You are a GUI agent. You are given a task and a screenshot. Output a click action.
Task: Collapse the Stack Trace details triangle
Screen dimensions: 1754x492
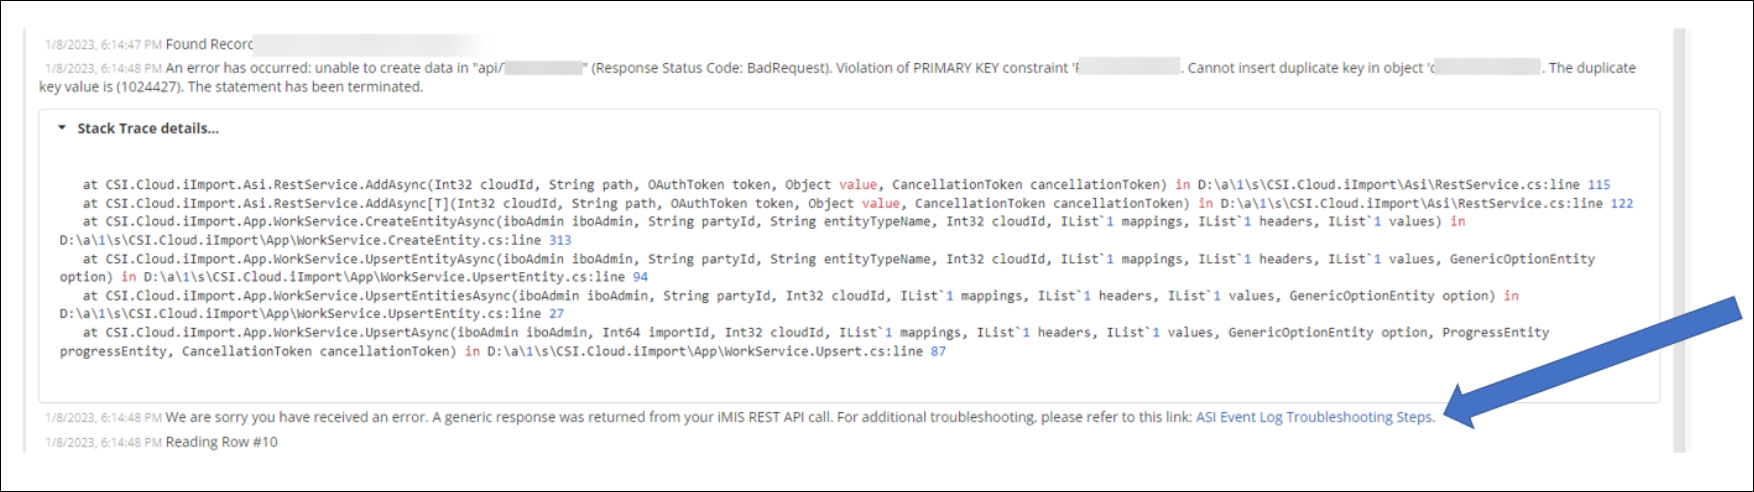coord(62,128)
